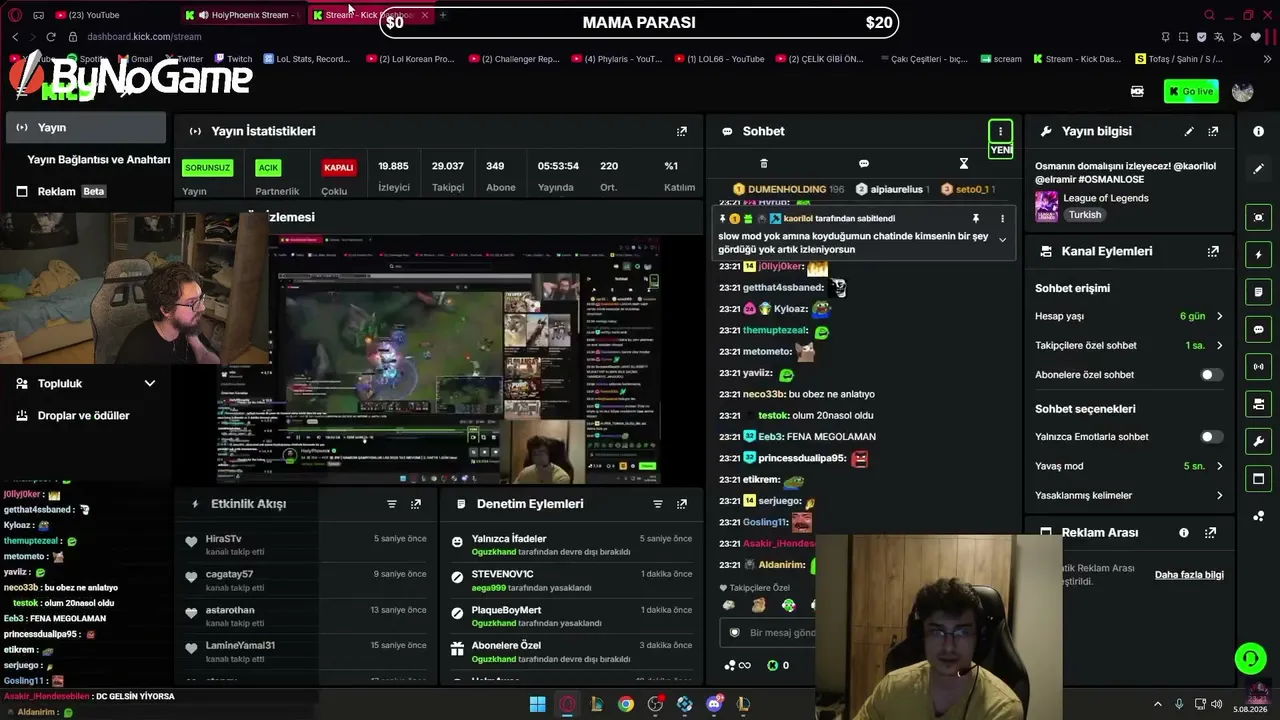Expand the pinned chat message
The height and width of the screenshot is (720, 1280).
[1002, 240]
